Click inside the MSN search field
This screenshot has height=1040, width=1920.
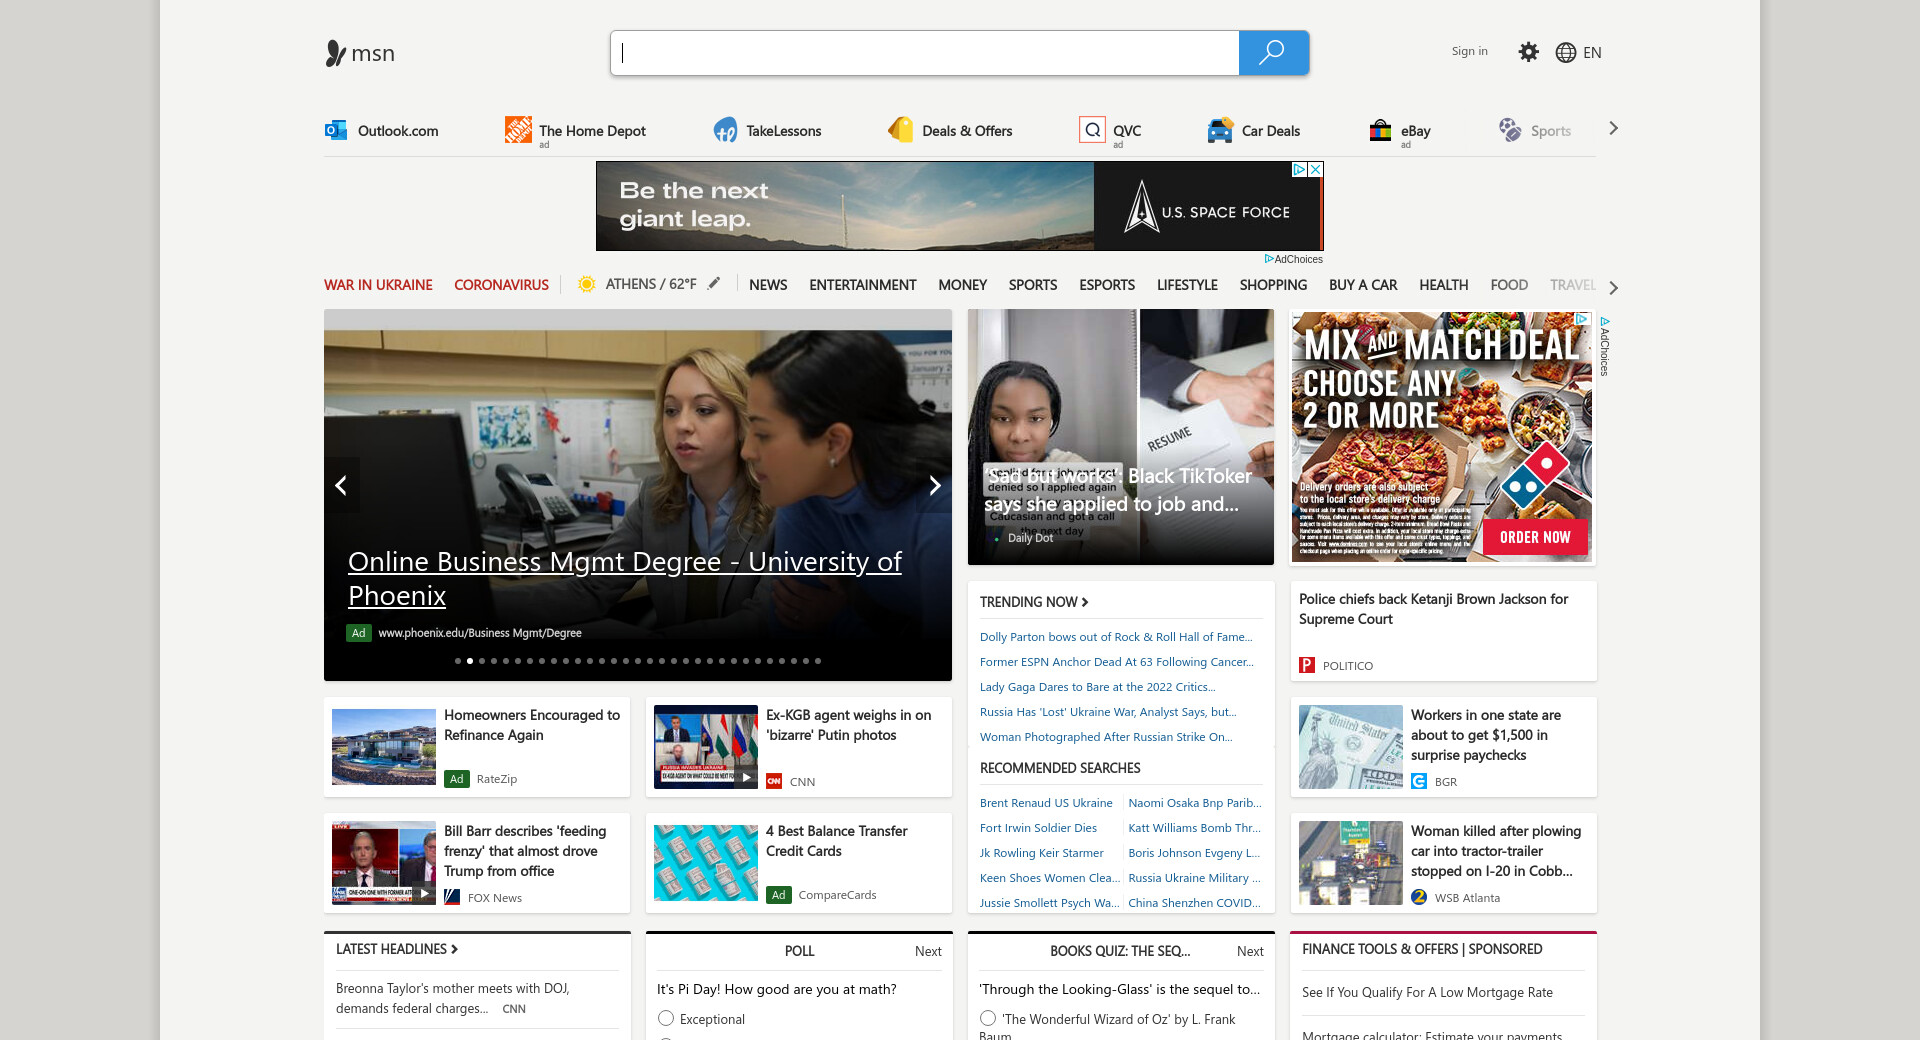tap(925, 53)
